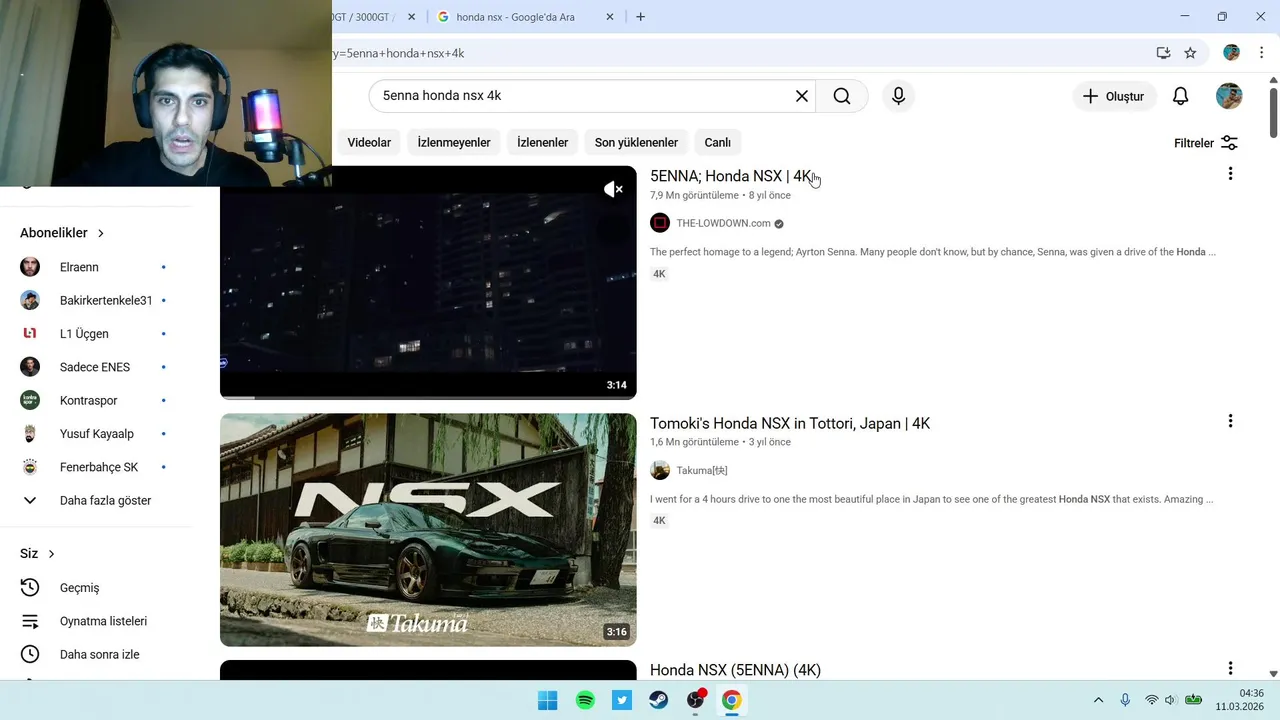Close the honda nsx Google tab
This screenshot has height=720, width=1280.
(x=610, y=17)
